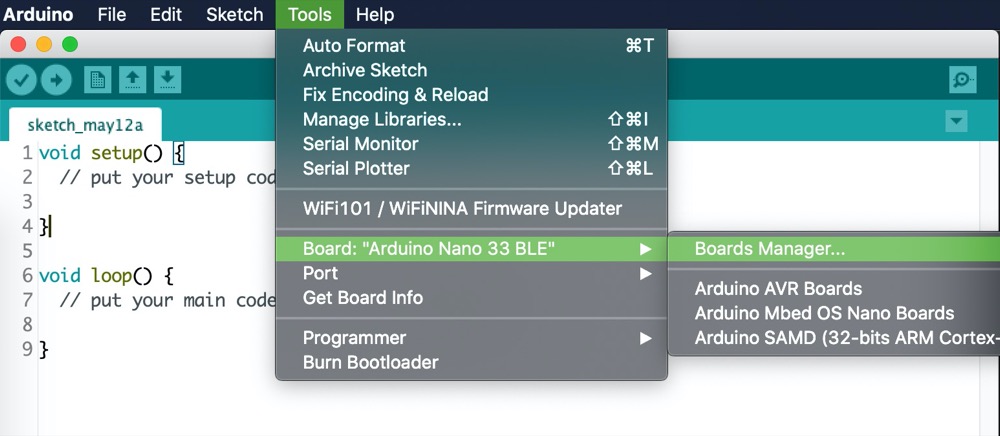Open the Help menu
The height and width of the screenshot is (436, 1000).
pyautogui.click(x=375, y=14)
